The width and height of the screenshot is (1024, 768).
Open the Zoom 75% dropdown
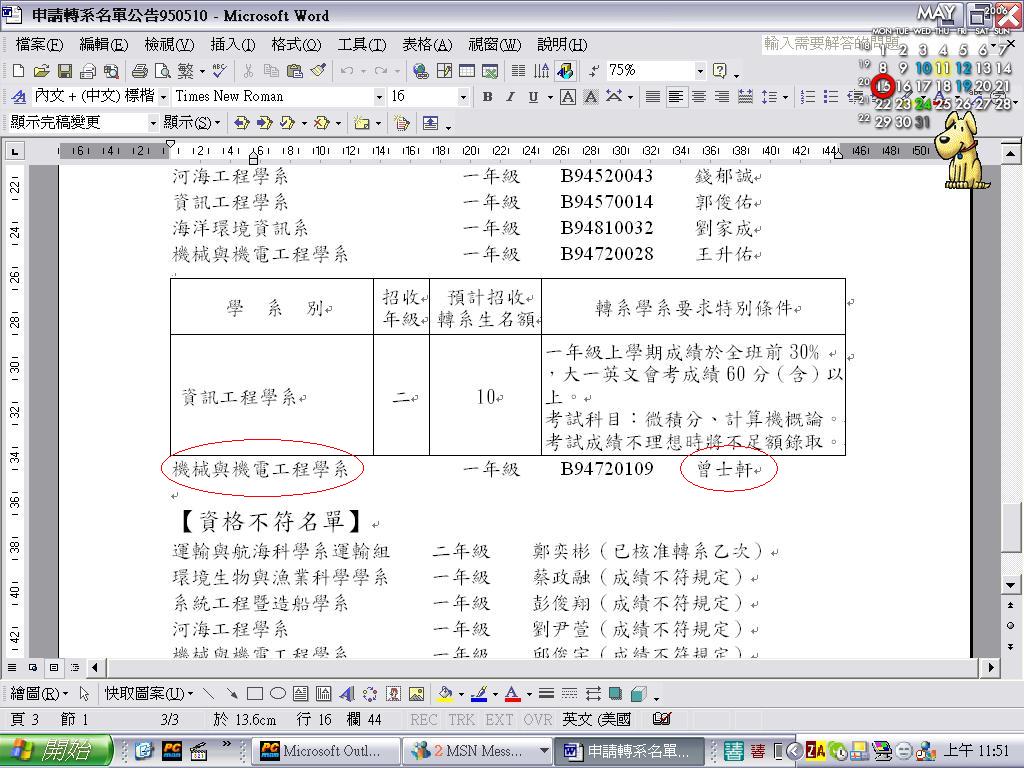pyautogui.click(x=699, y=71)
